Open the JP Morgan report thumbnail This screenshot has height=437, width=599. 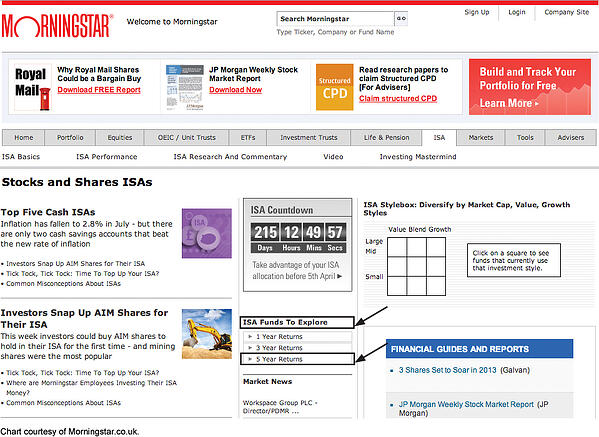tap(185, 87)
